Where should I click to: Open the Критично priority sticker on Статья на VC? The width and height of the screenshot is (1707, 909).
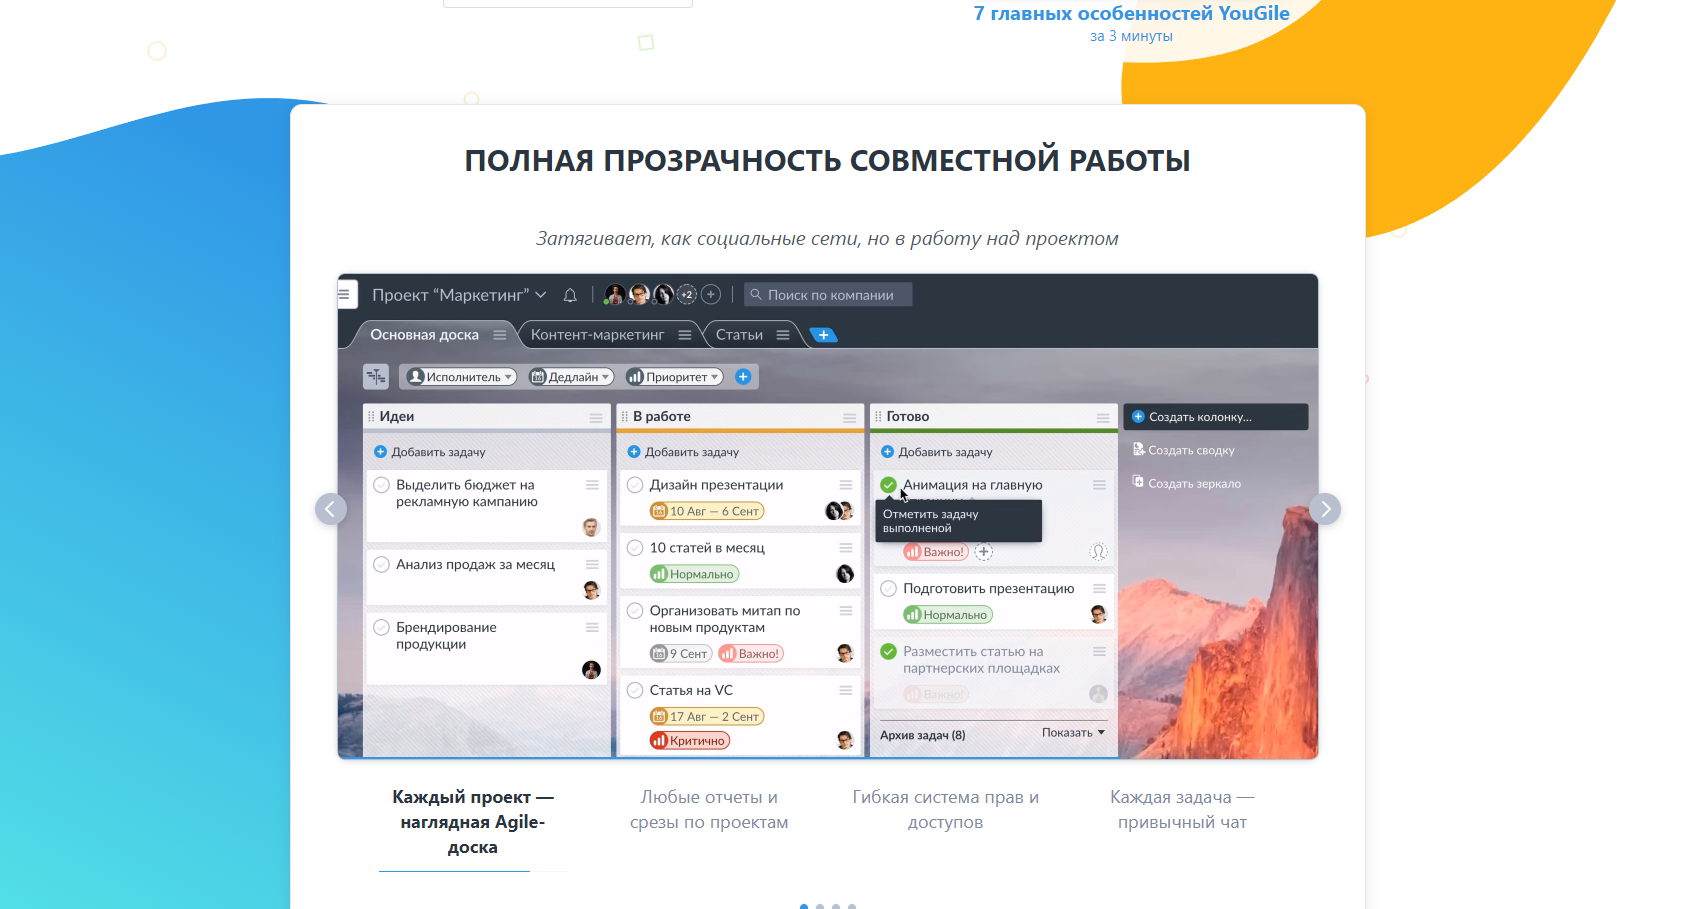click(x=690, y=741)
